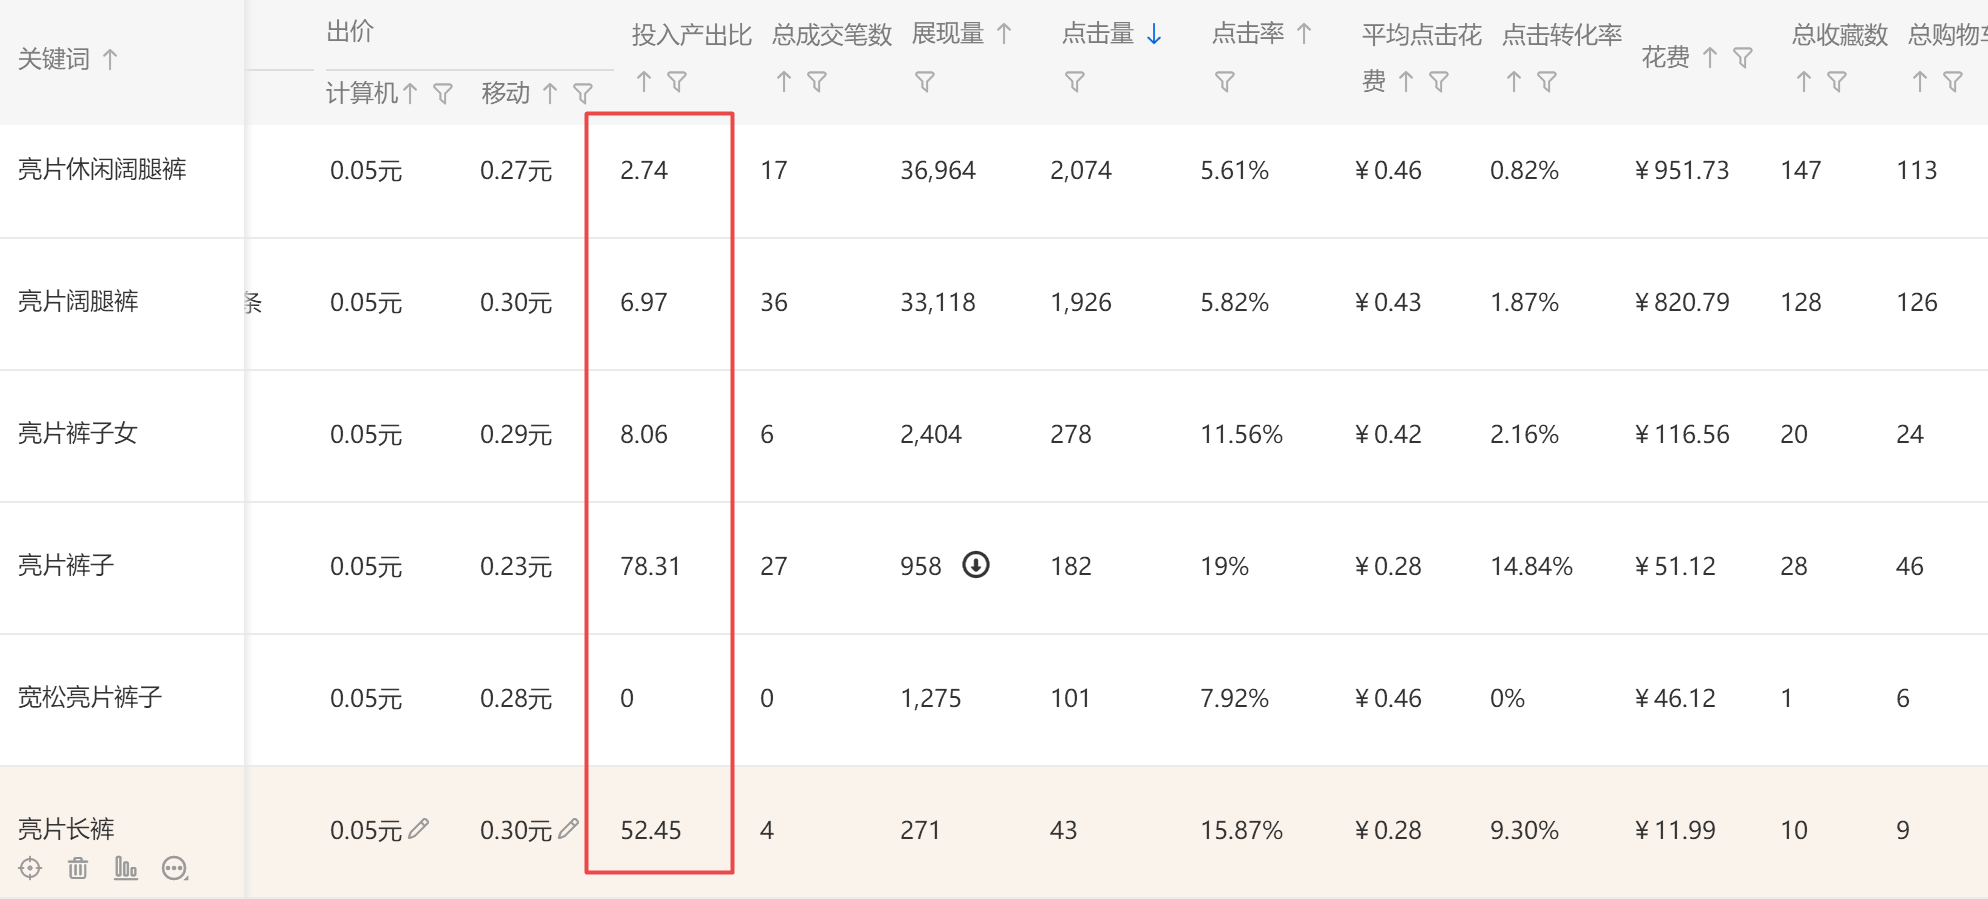This screenshot has height=899, width=1988.
Task: Sort 计算机 bid column ascending arrow
Action: (x=410, y=93)
